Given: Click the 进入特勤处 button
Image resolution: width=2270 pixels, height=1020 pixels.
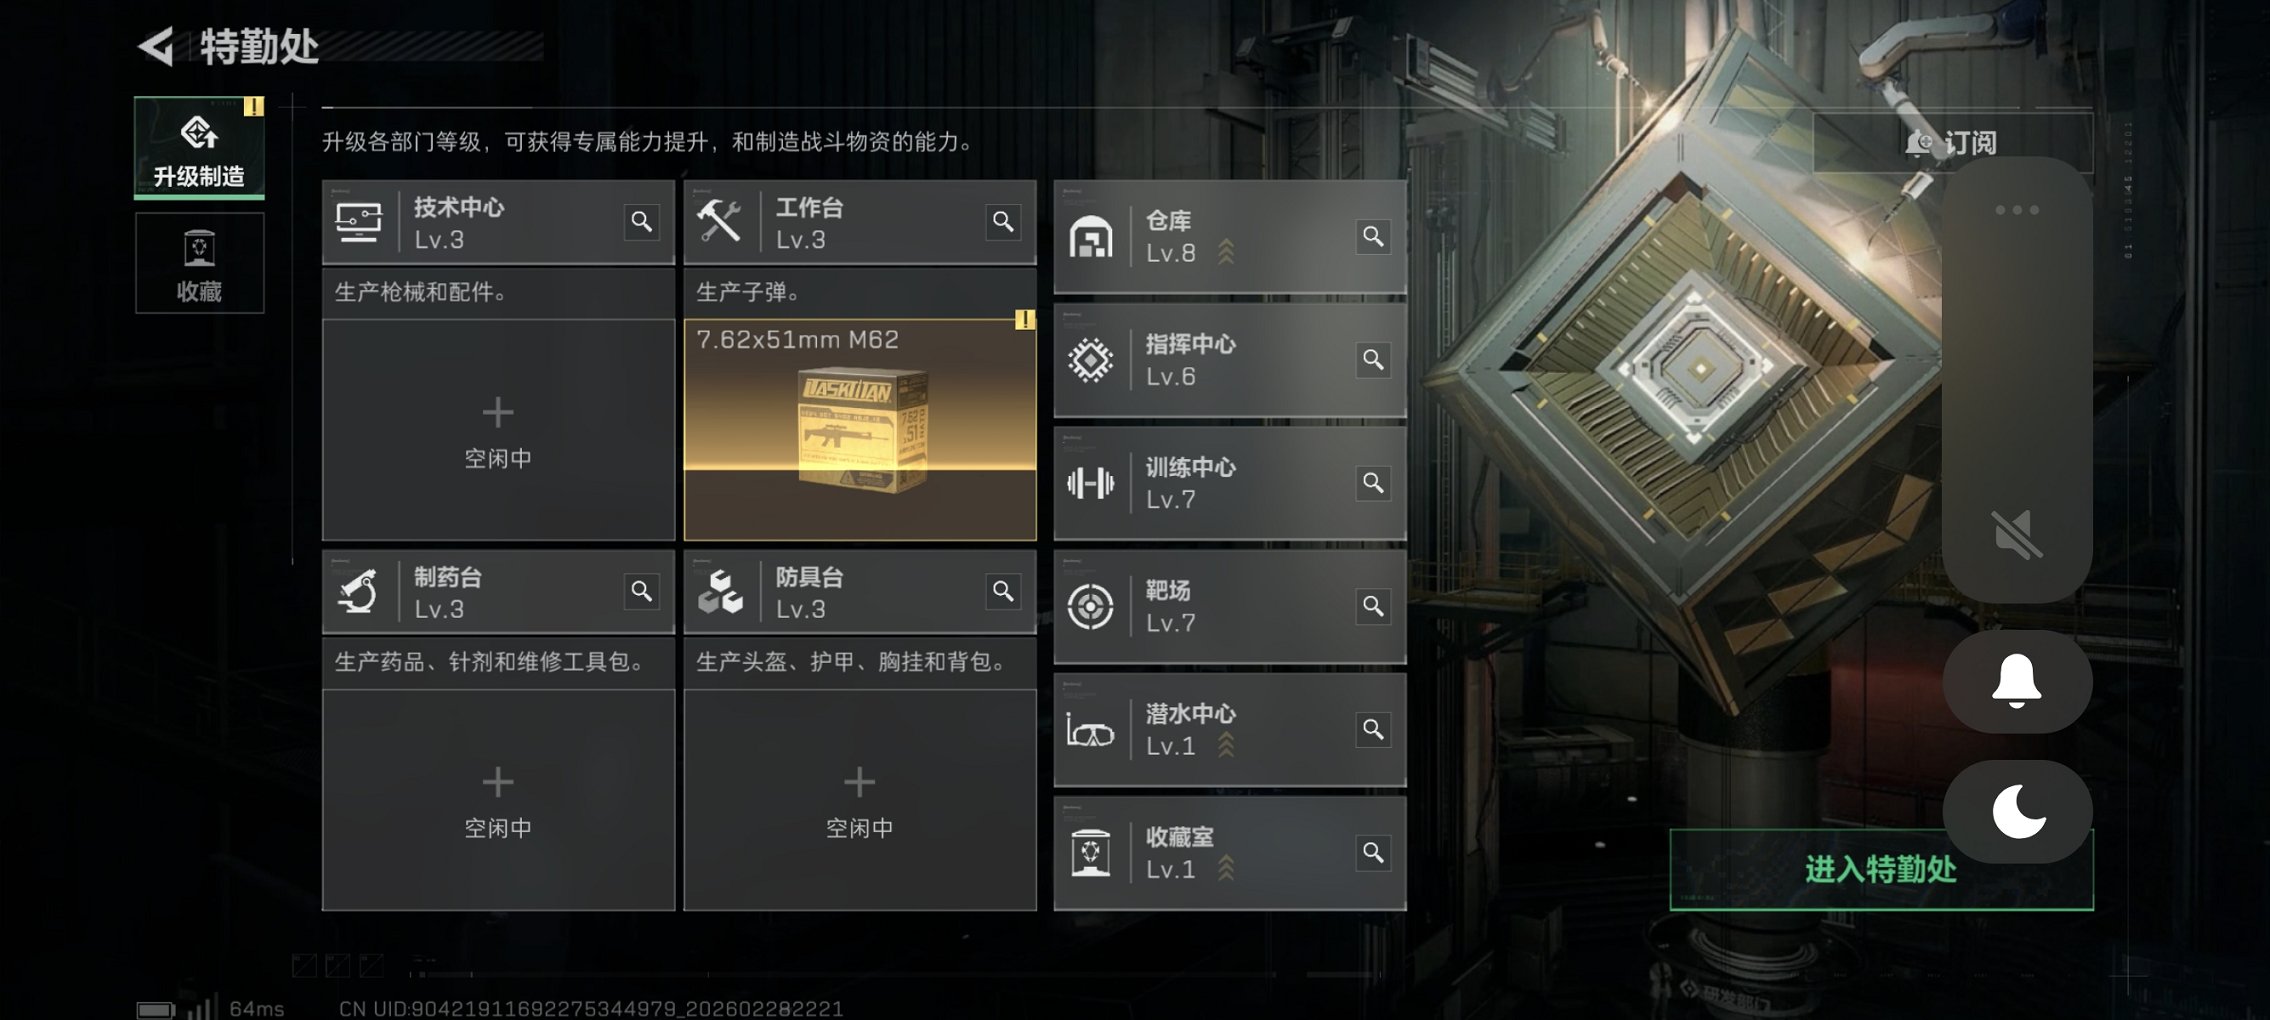Looking at the screenshot, I should point(1881,869).
